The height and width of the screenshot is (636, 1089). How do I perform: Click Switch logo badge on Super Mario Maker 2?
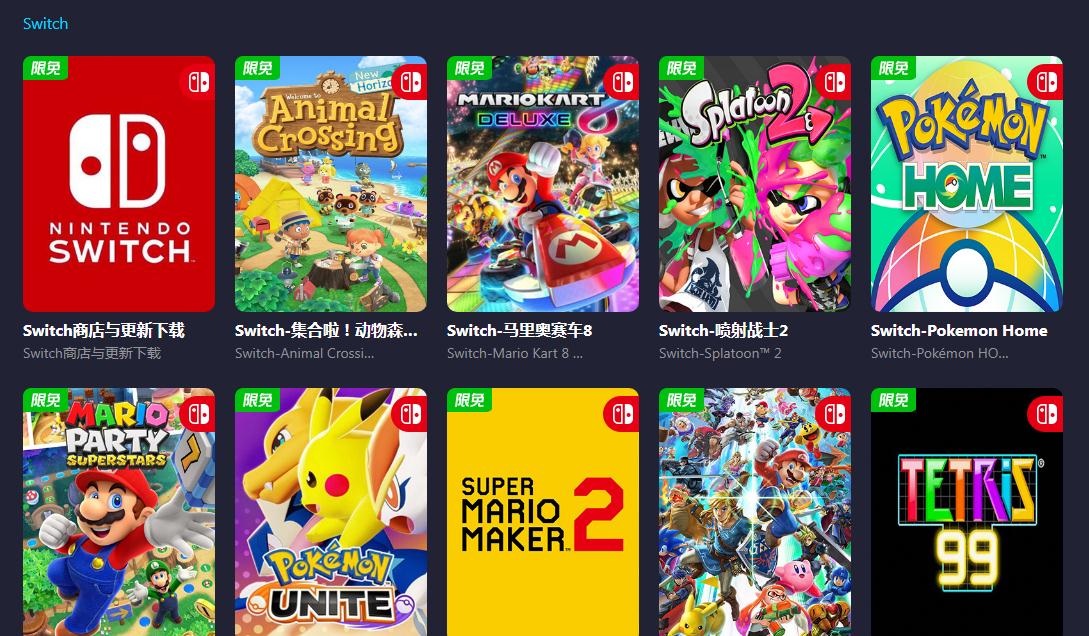(x=622, y=414)
